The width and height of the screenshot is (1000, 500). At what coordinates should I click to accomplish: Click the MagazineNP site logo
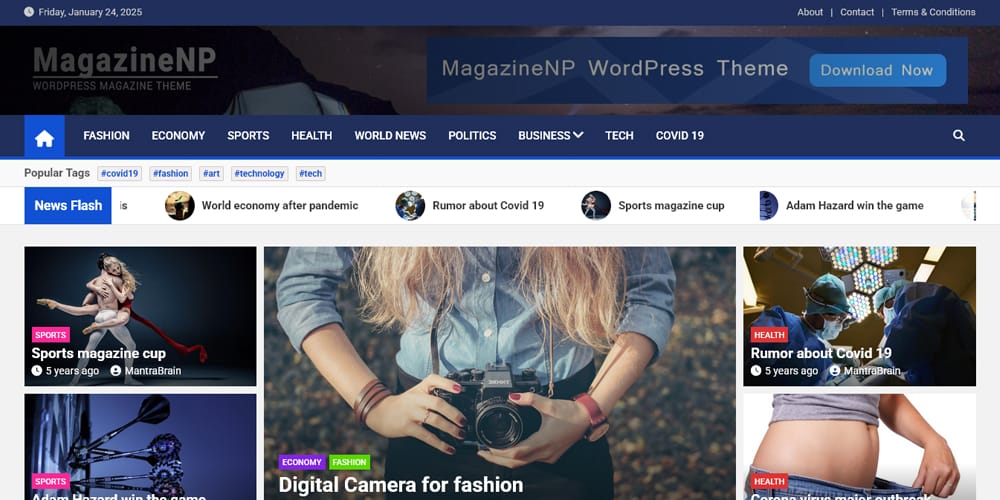125,68
